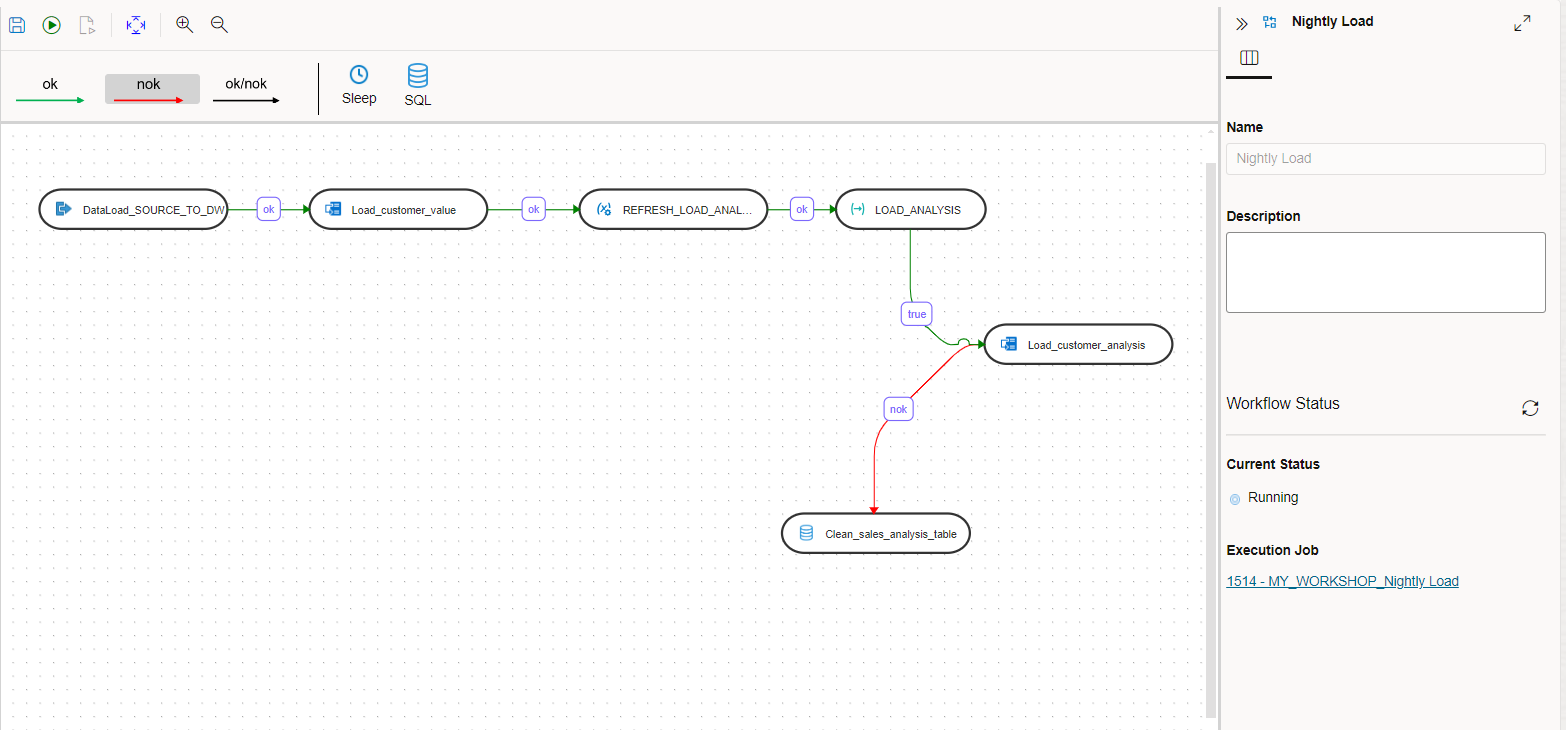Select the ok green connector tool
The height and width of the screenshot is (730, 1566).
coord(50,90)
